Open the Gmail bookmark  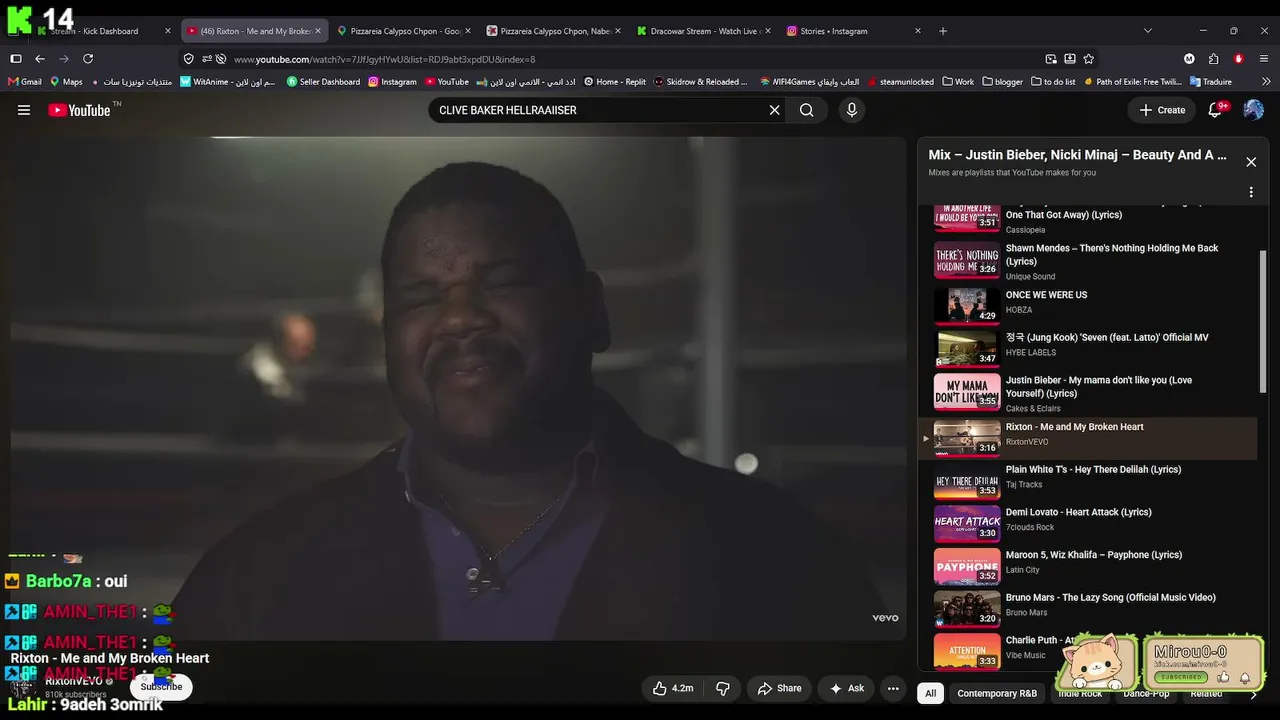pos(25,82)
